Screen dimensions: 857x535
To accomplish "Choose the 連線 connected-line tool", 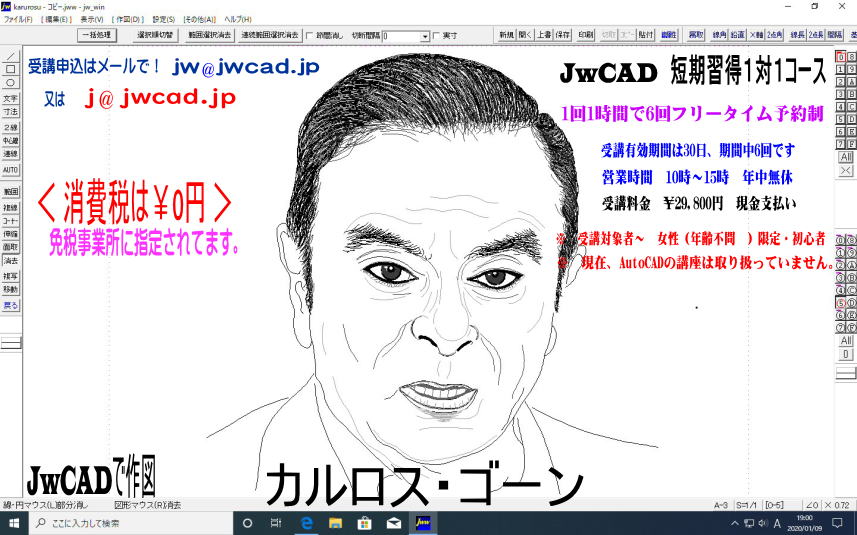I will click(10, 154).
